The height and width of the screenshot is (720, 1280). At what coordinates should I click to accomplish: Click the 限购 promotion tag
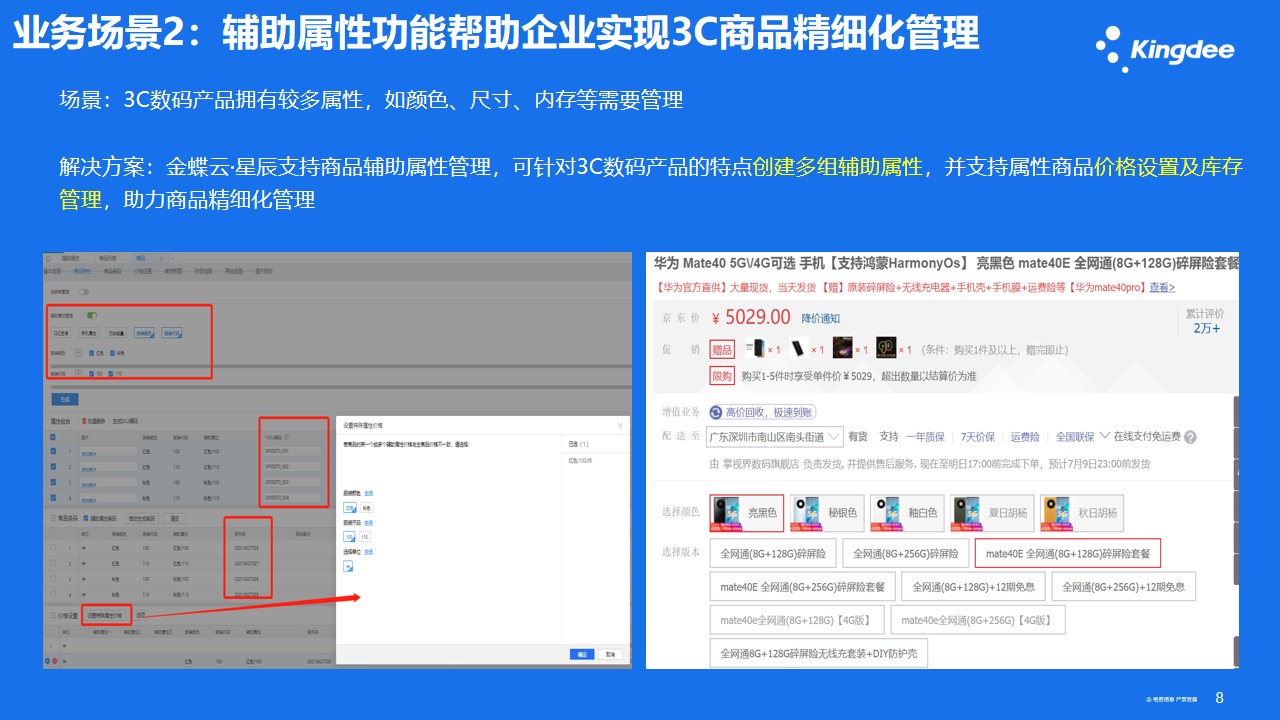click(x=722, y=376)
